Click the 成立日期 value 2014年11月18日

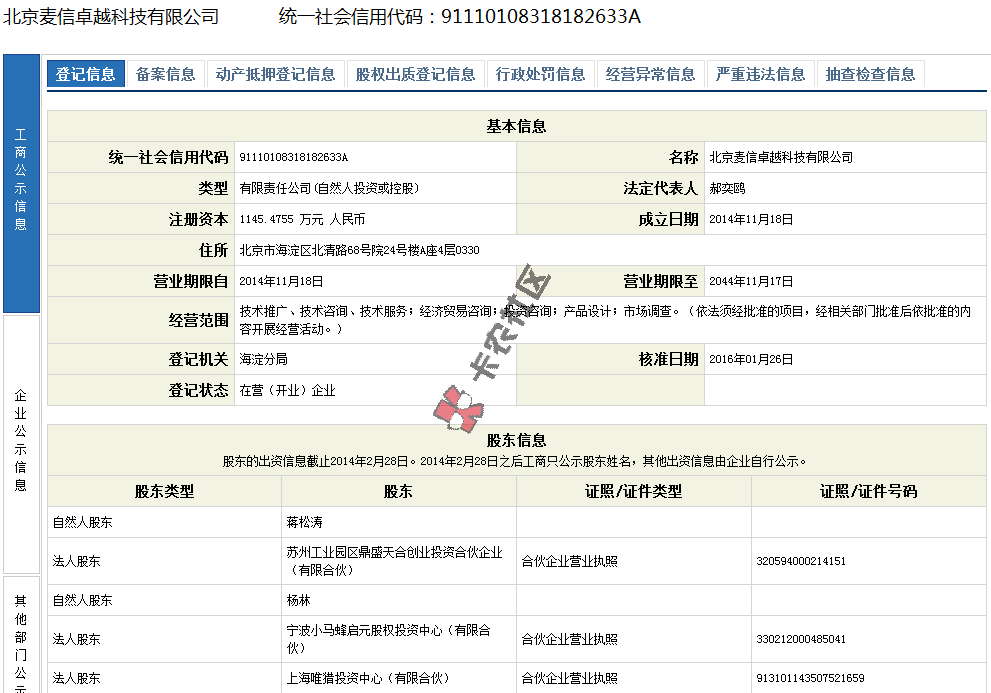click(x=751, y=219)
